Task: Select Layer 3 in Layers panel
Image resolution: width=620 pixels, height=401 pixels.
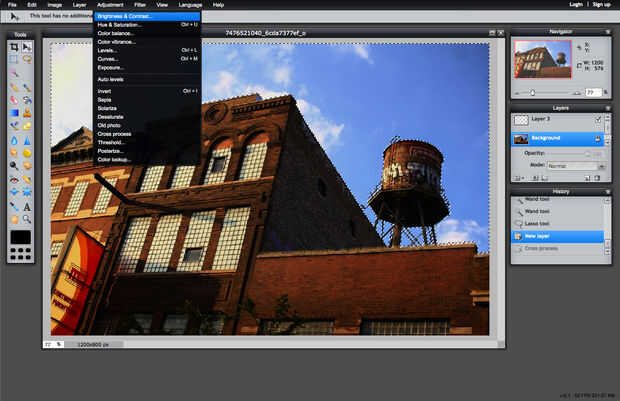Action: pyautogui.click(x=558, y=120)
